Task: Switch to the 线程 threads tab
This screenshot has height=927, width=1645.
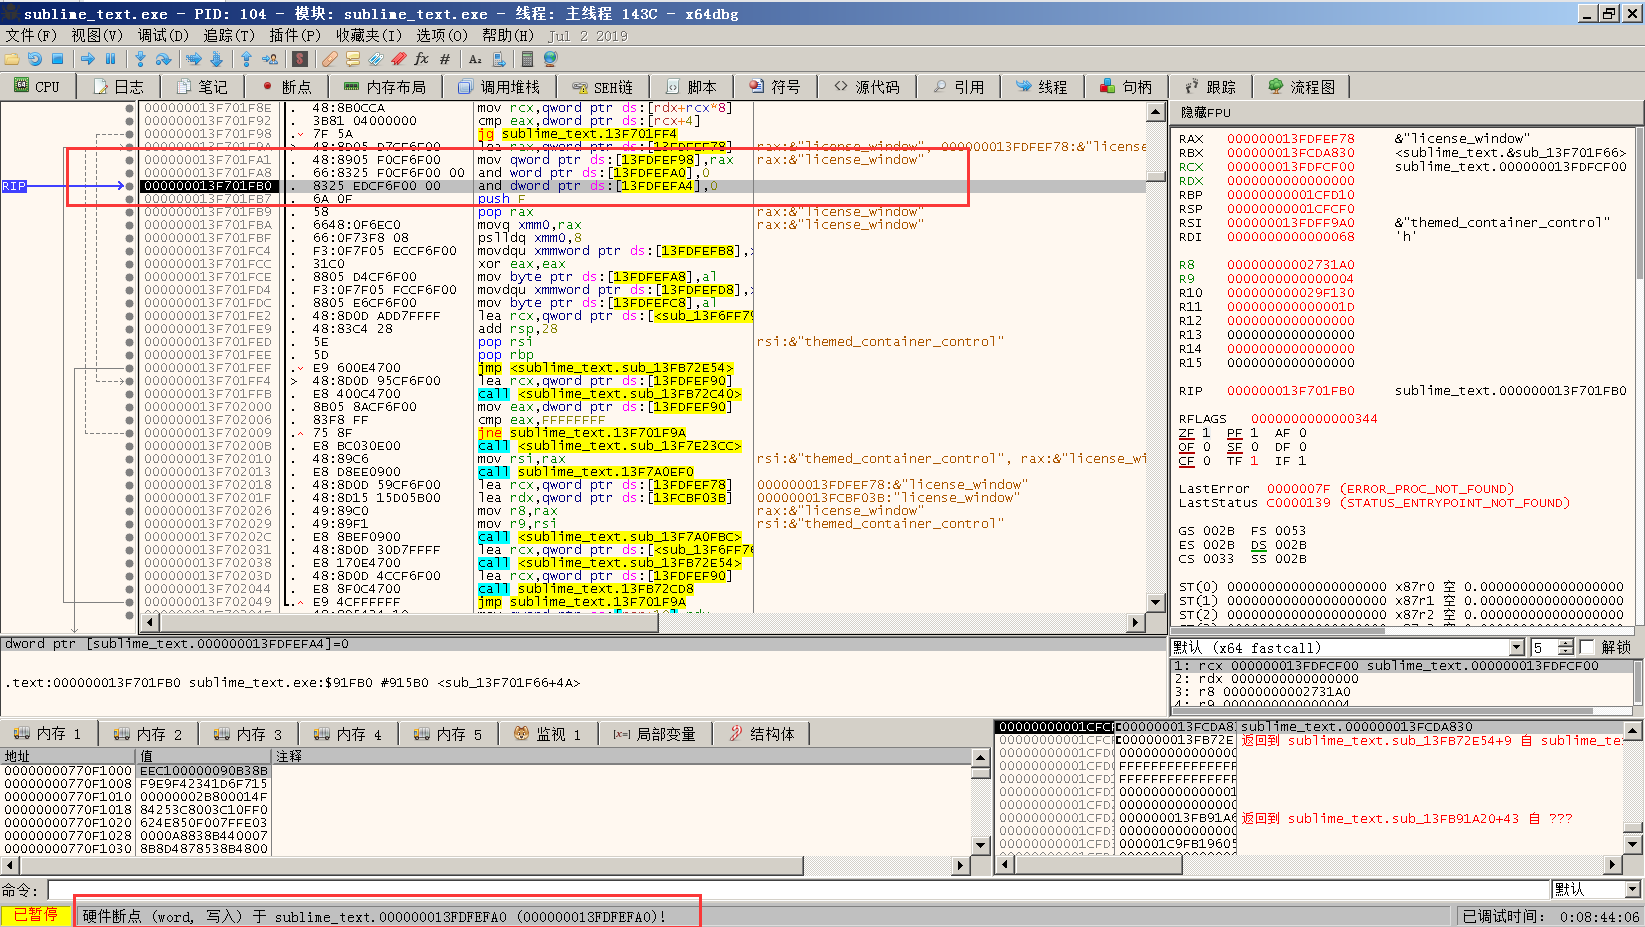Action: tap(1041, 87)
